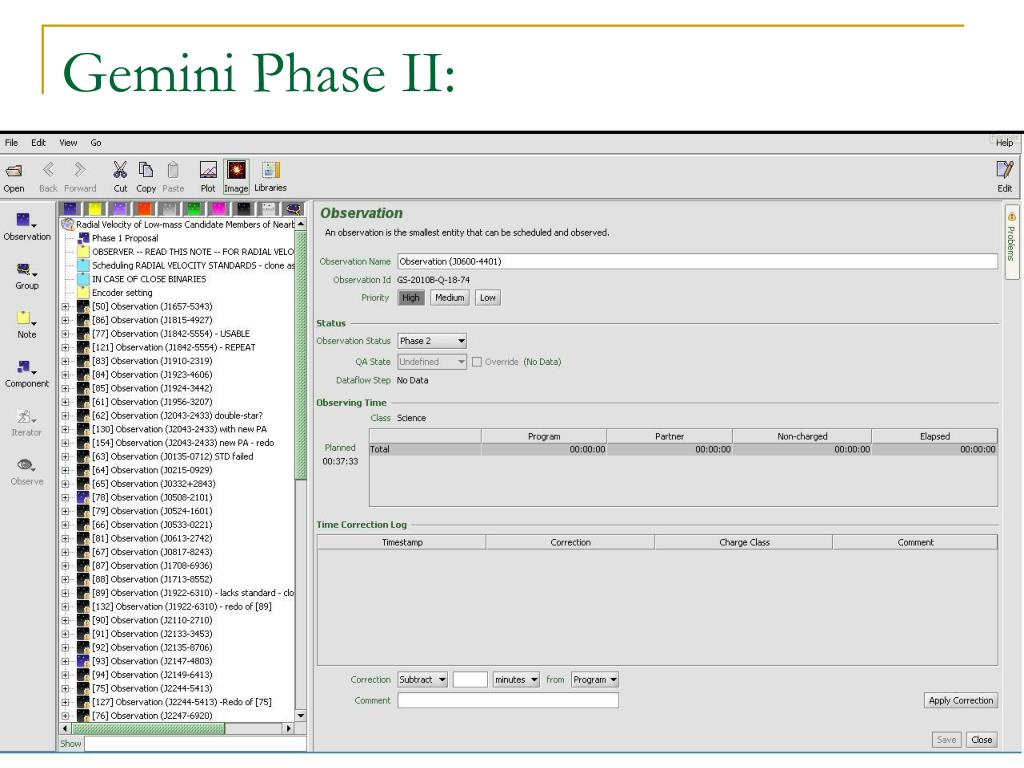Click the group filter icon above tree
This screenshot has height=768, width=1024.
293,209
